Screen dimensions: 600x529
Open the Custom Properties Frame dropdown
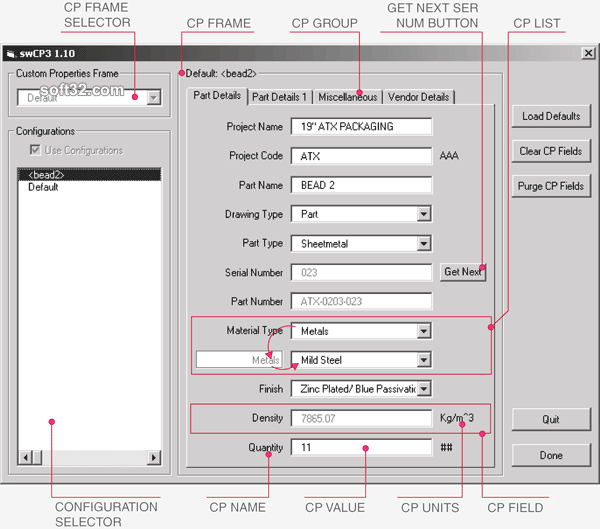pos(153,97)
